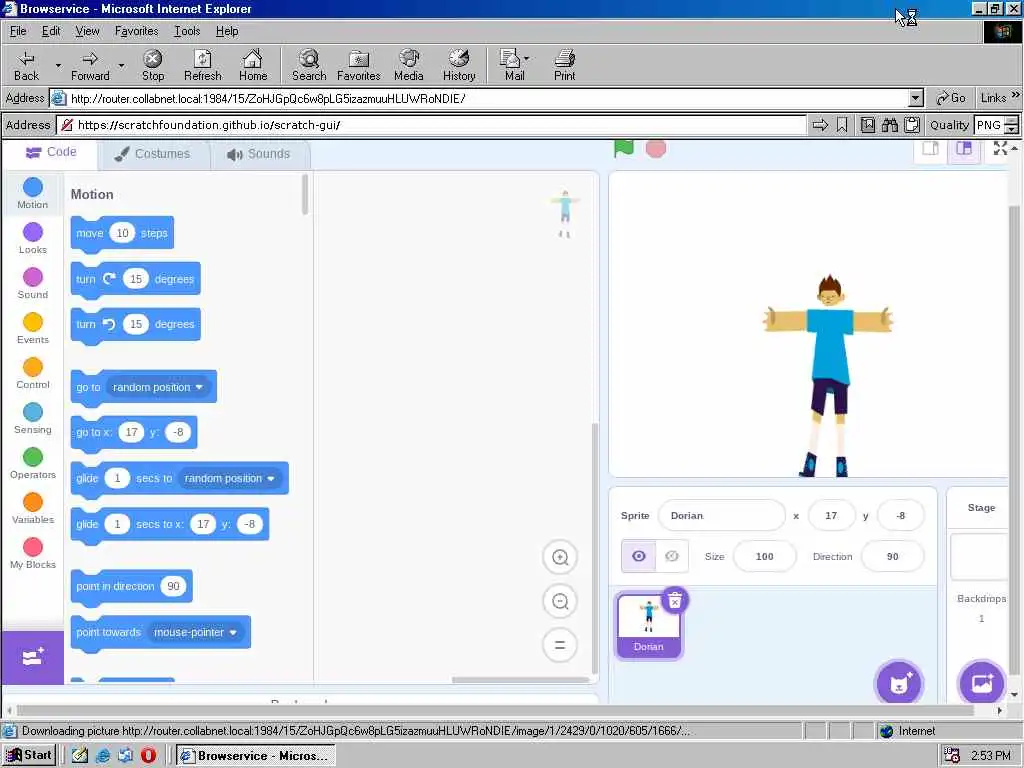
Task: Open the Back button history dropdown arrow
Action: [x=57, y=66]
